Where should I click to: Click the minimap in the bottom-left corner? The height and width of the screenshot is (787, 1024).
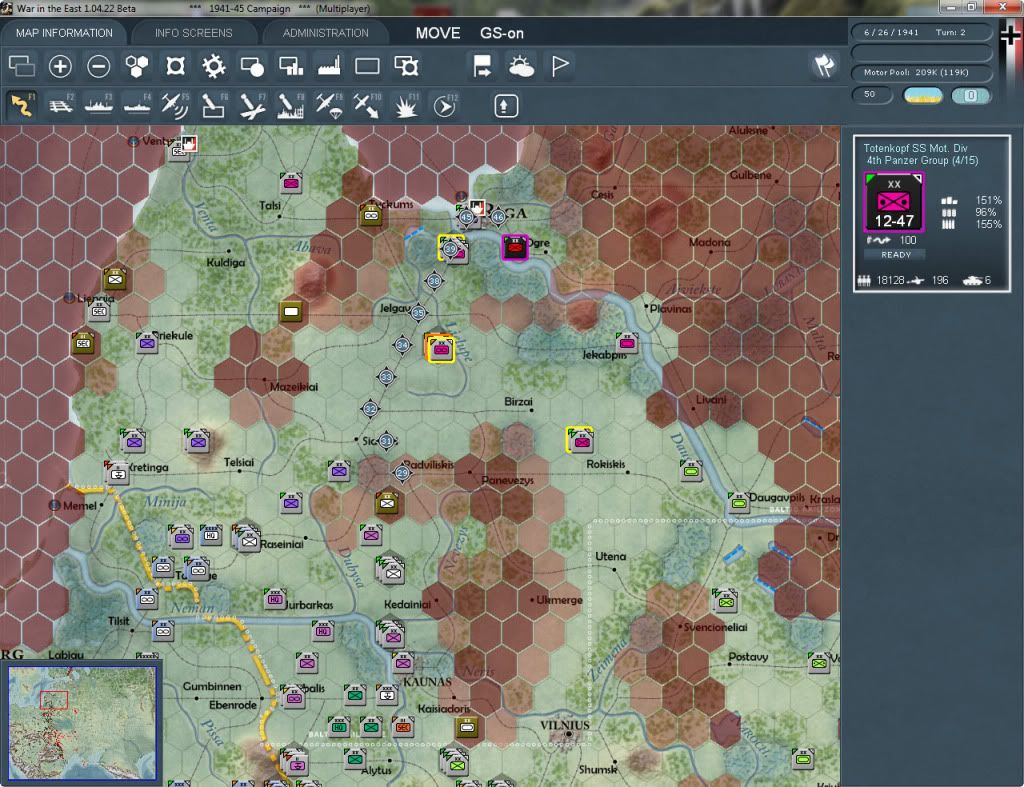pyautogui.click(x=82, y=723)
